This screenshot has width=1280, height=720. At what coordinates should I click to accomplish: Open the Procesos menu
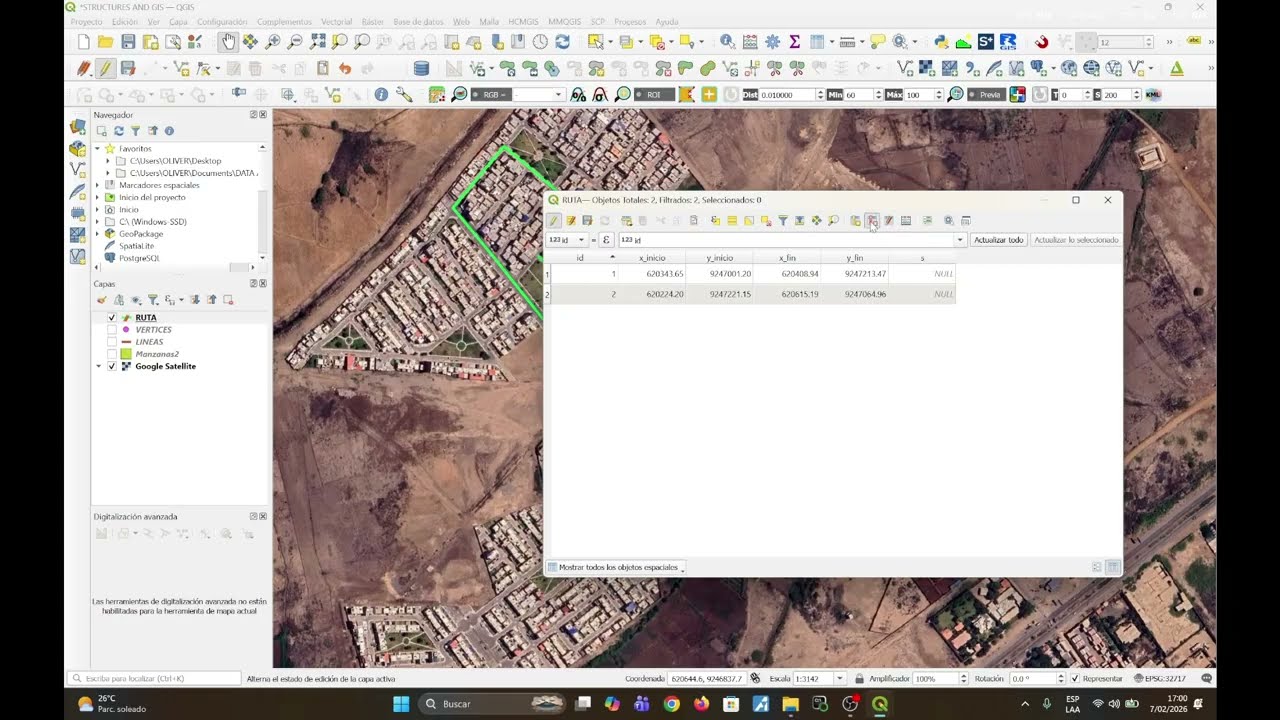pos(630,21)
